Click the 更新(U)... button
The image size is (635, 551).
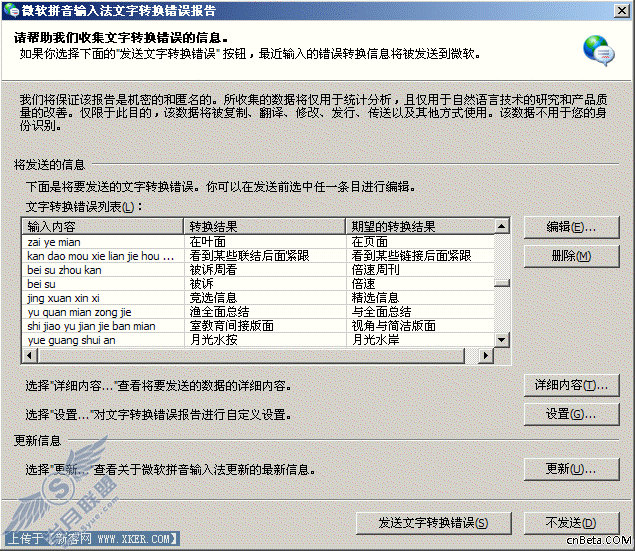pos(571,469)
